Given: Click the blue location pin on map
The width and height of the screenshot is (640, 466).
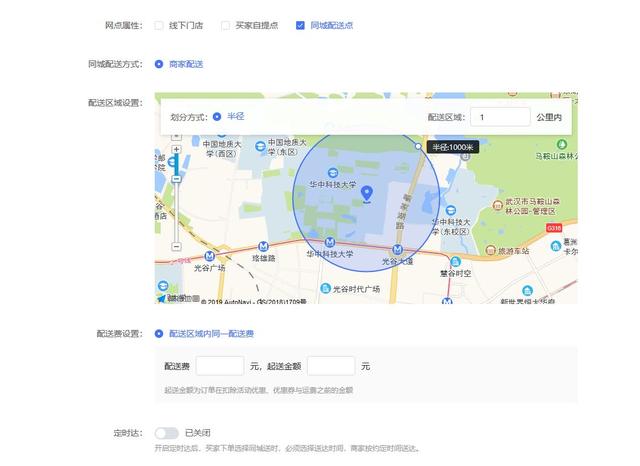Looking at the screenshot, I should point(367,193).
